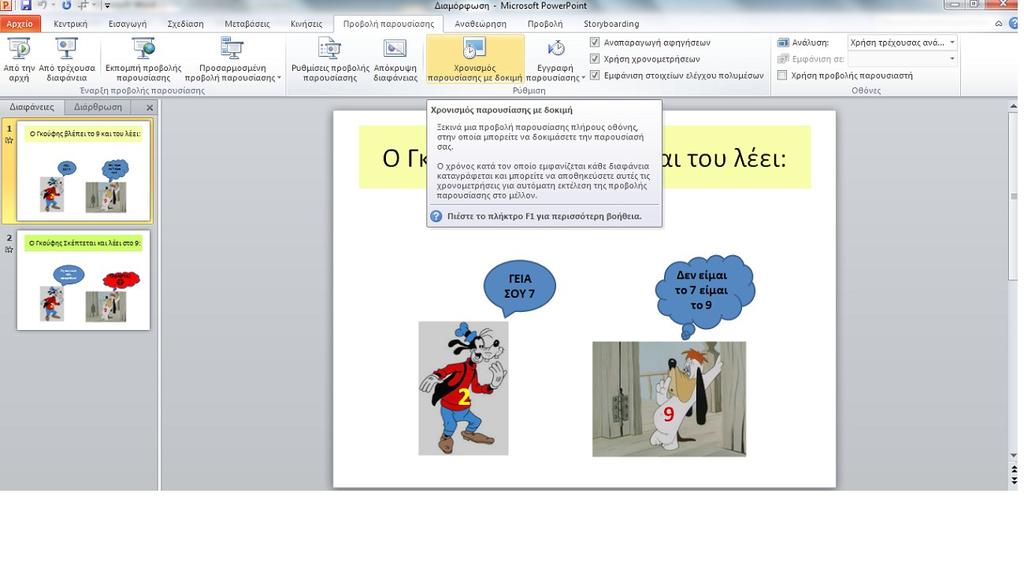Image resolution: width=1024 pixels, height=575 pixels.
Task: Click Χρονισμός παρουσίασης με δοκιμή rehearse timings
Action: click(x=475, y=59)
